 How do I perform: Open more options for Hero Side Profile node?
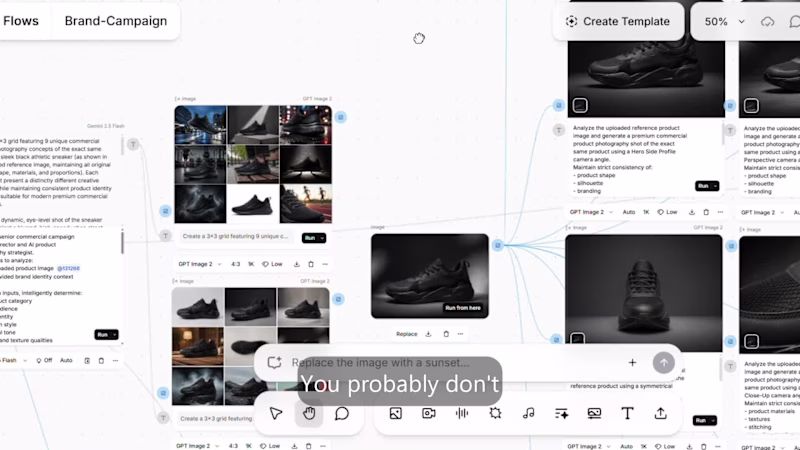click(x=720, y=212)
